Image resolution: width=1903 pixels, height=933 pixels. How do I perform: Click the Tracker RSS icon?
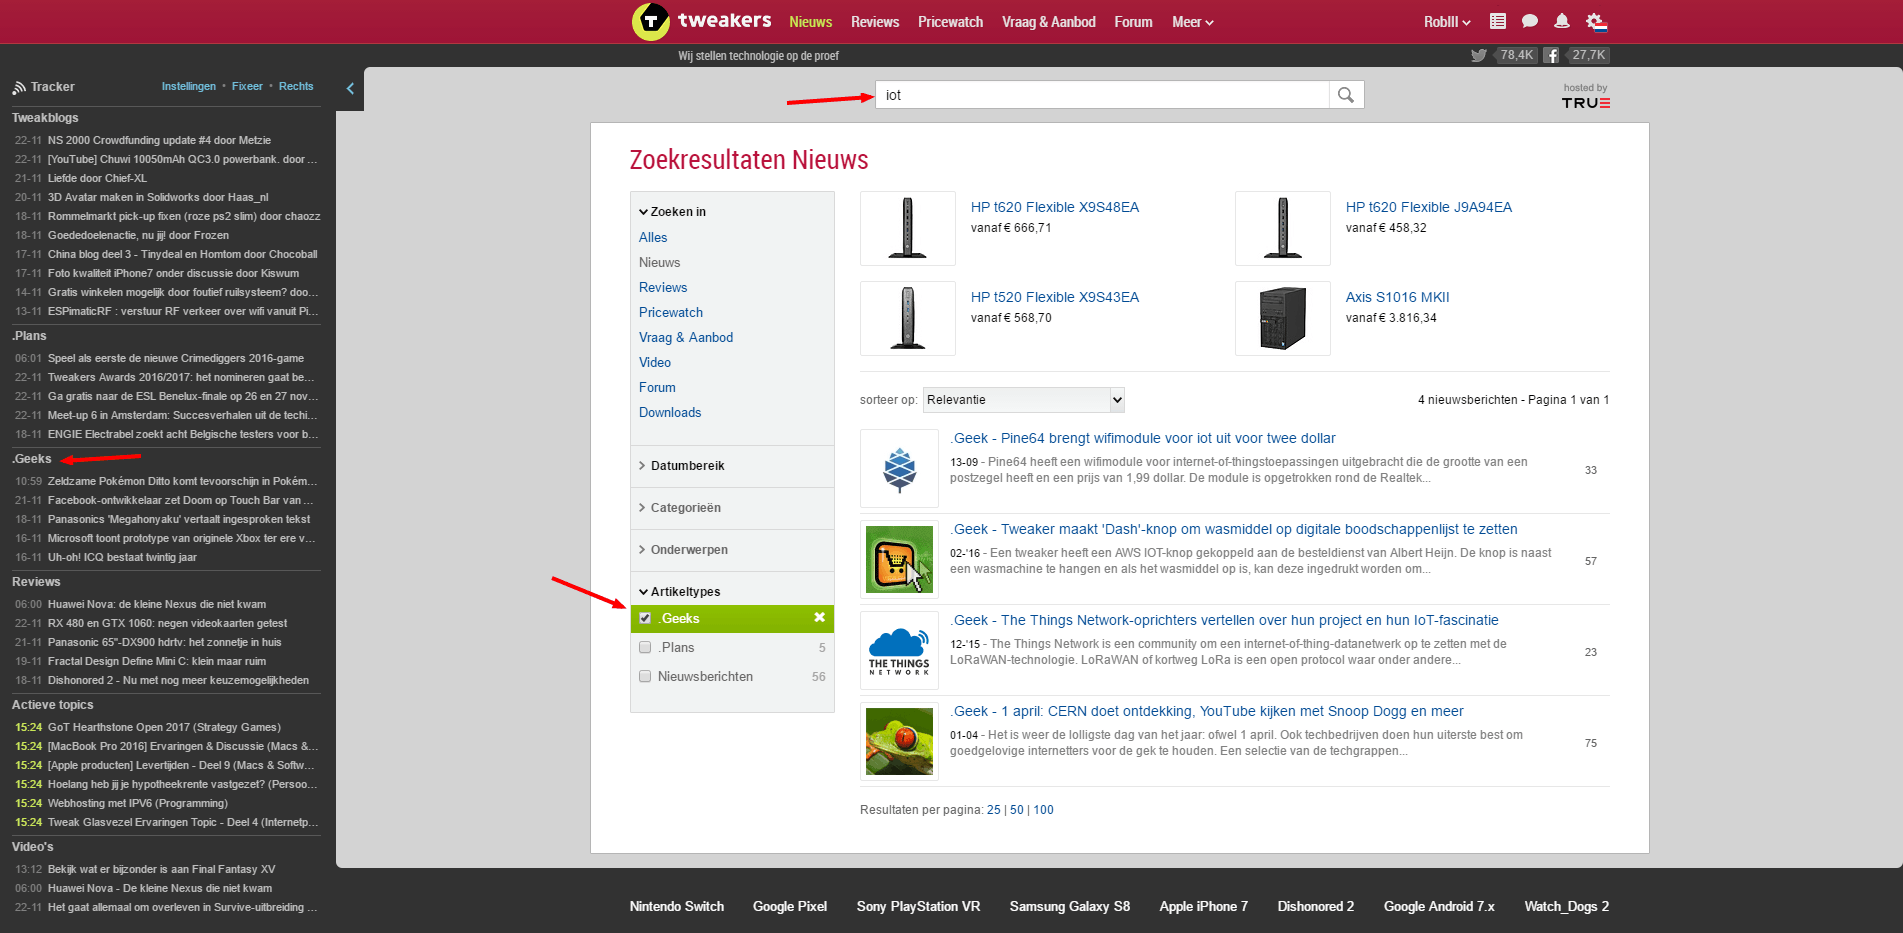19,87
